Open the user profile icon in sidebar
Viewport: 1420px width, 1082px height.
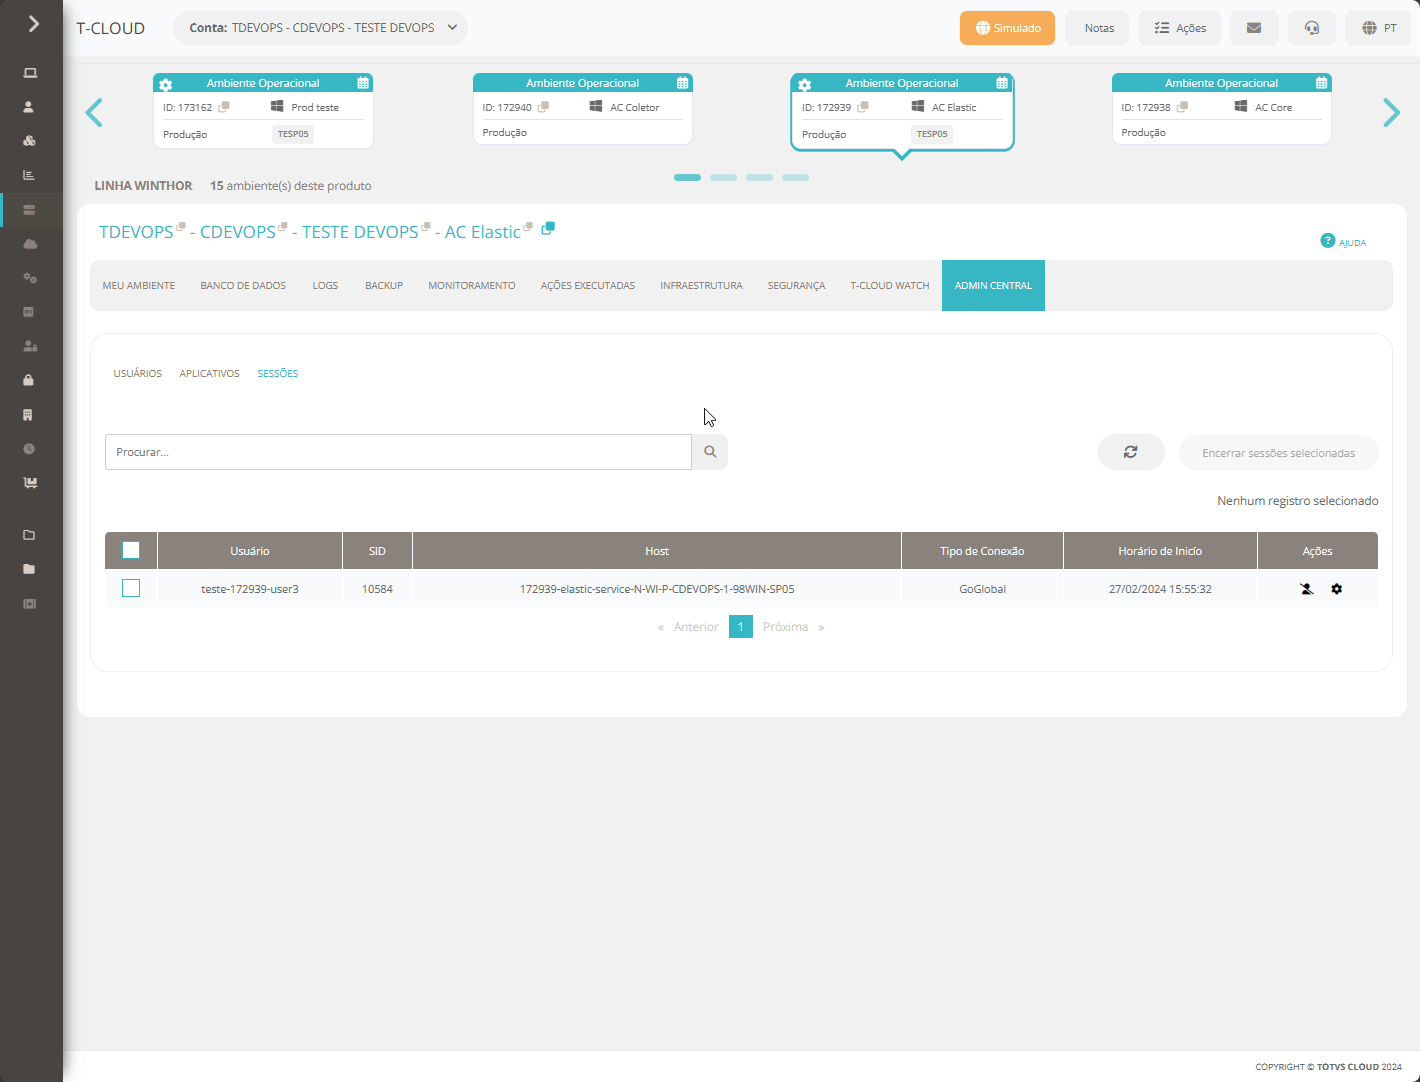coord(29,107)
